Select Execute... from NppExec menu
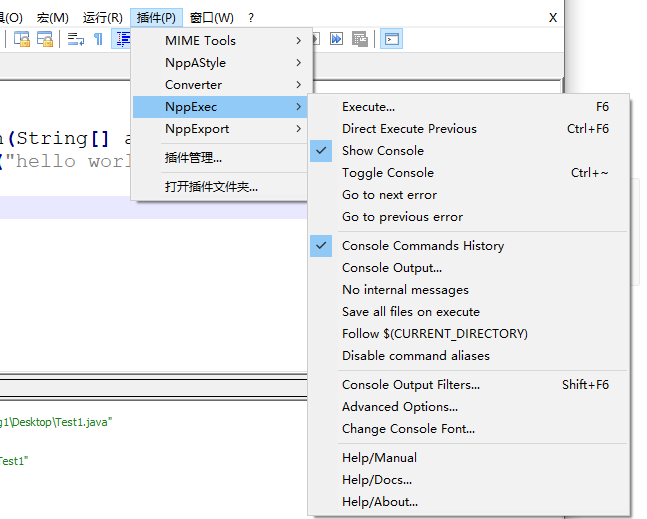Image resolution: width=647 pixels, height=519 pixels. [368, 106]
